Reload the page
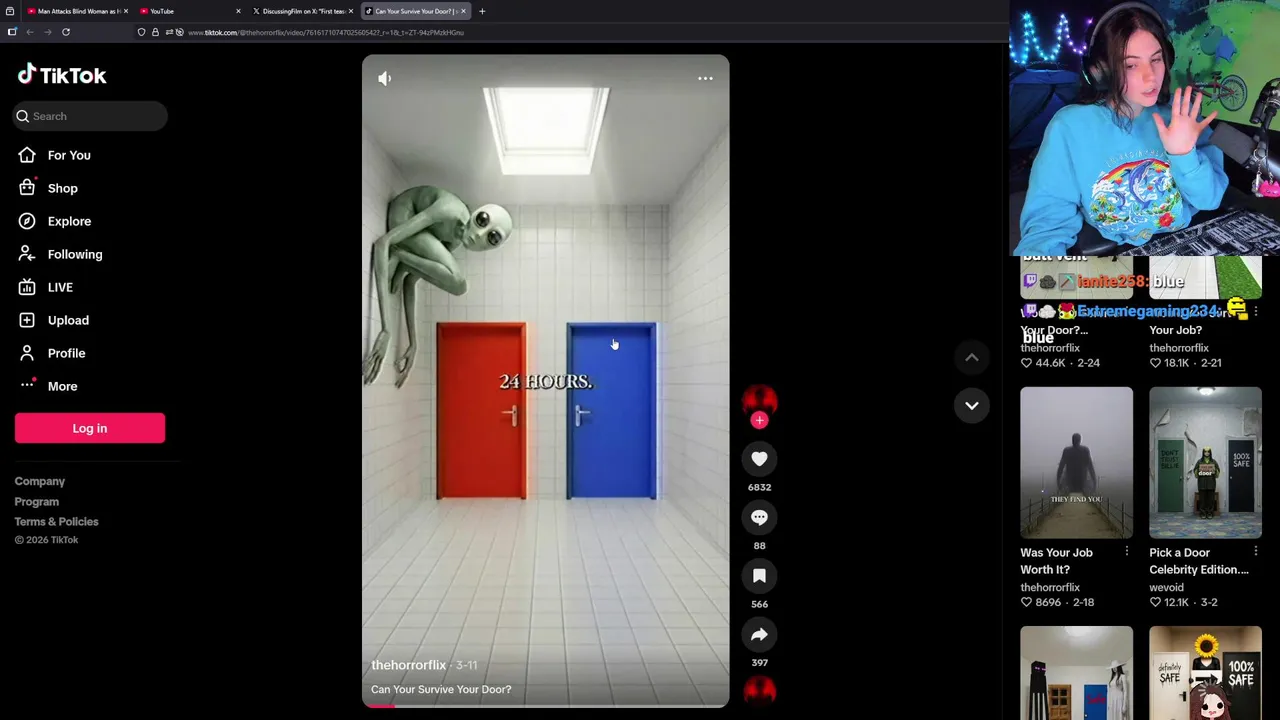This screenshot has height=720, width=1280. (66, 32)
